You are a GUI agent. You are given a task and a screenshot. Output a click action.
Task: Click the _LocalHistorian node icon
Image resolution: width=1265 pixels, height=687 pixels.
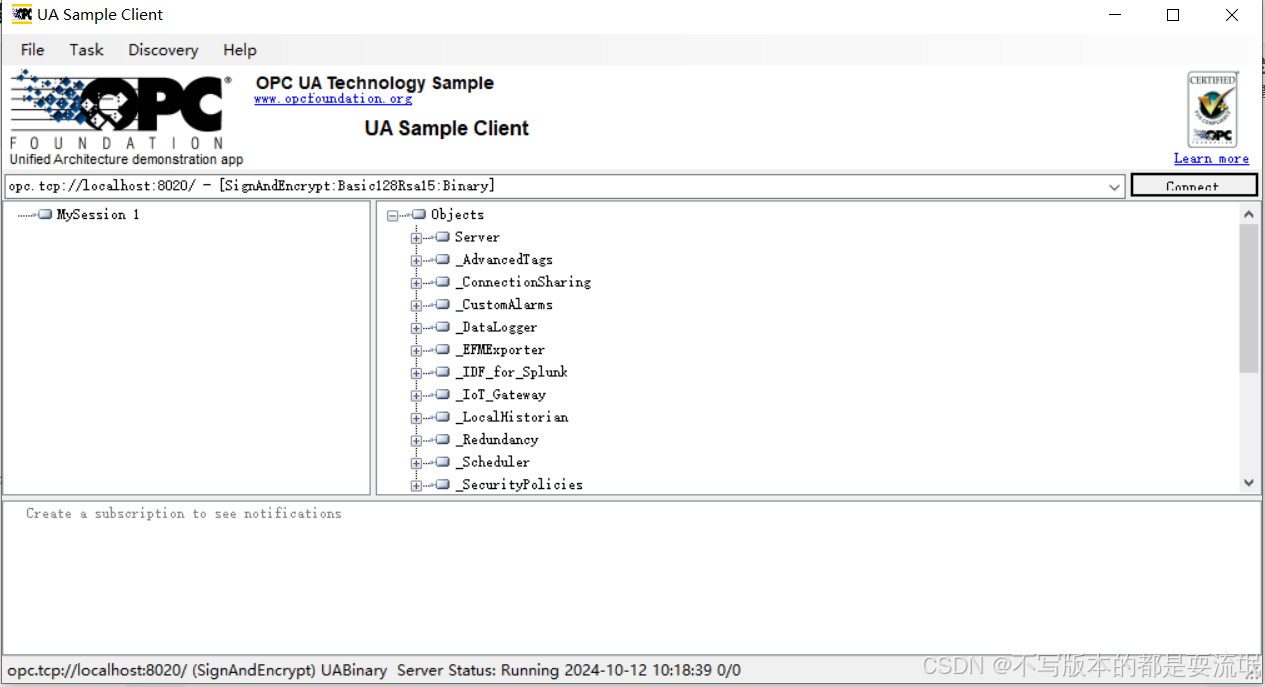point(442,417)
